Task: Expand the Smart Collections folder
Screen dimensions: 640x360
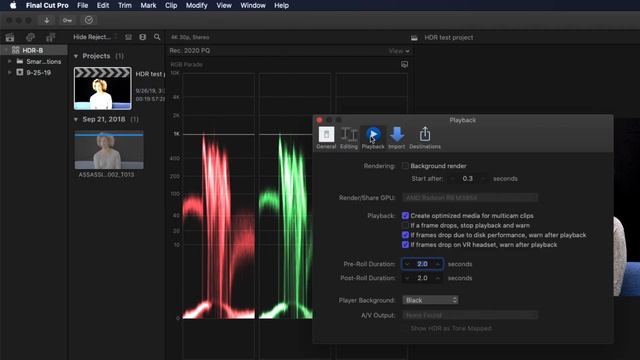Action: coord(9,61)
